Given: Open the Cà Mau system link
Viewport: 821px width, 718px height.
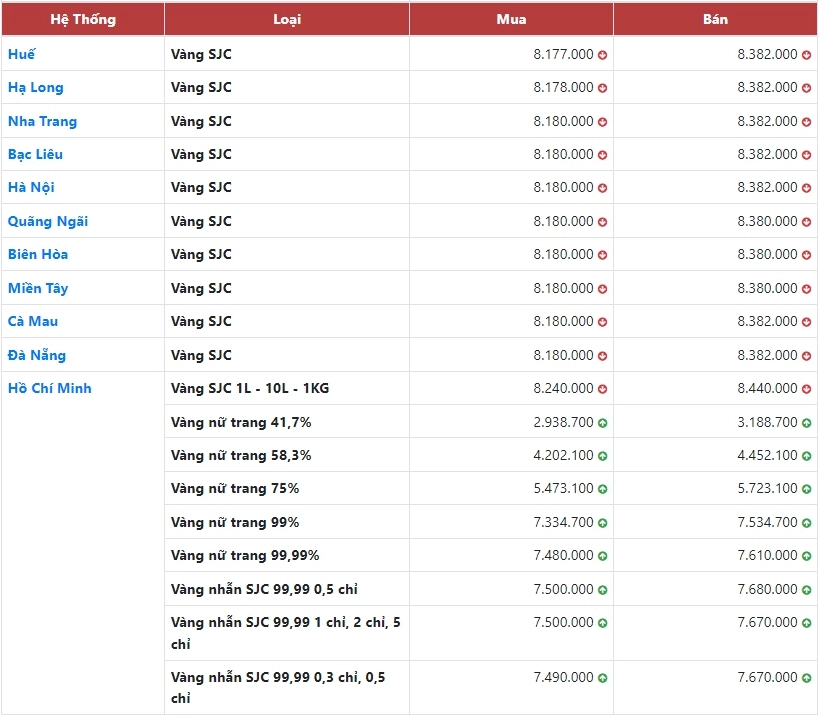Looking at the screenshot, I should (32, 322).
